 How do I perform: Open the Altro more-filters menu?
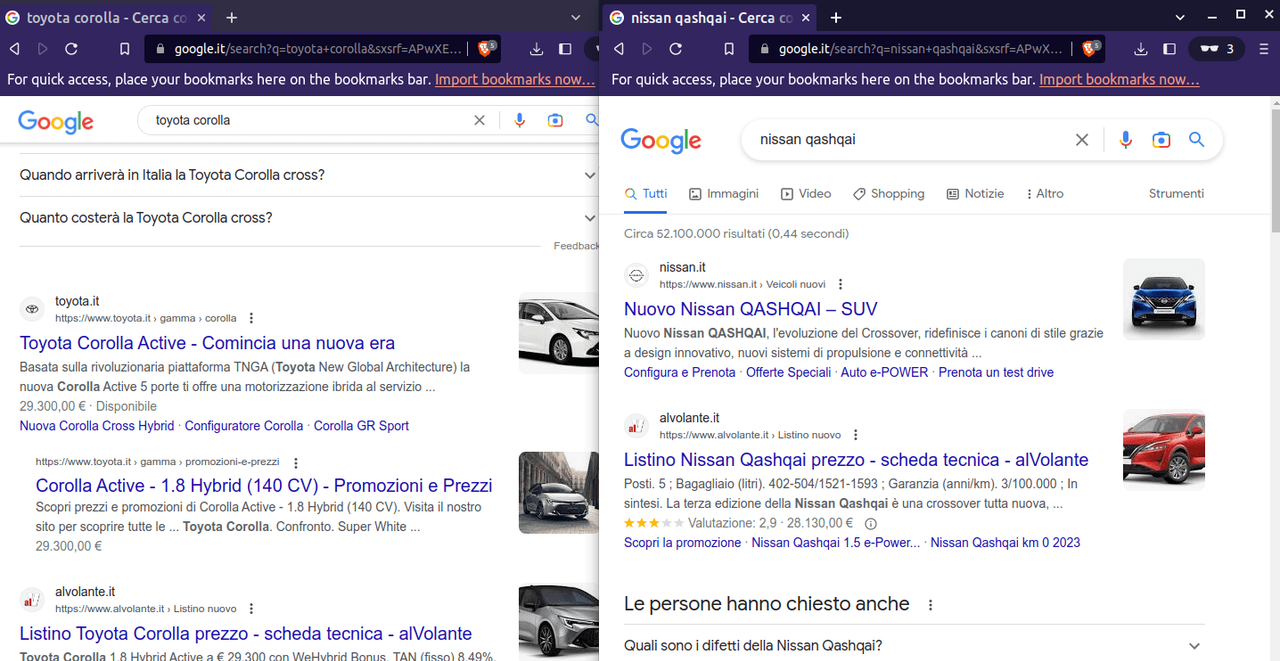pos(1044,194)
